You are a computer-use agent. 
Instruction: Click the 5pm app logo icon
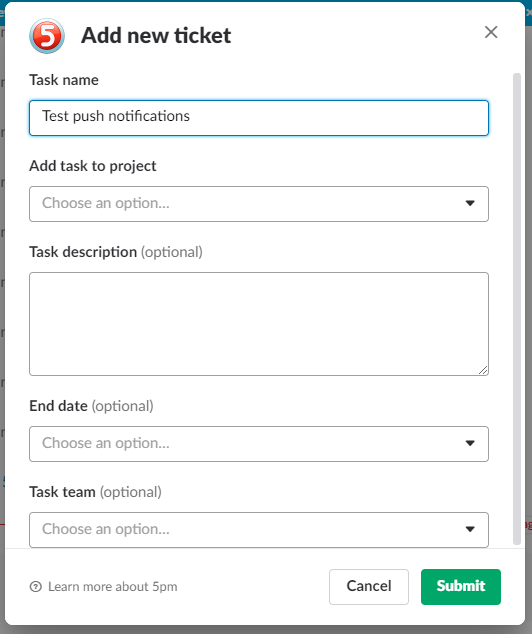(47, 36)
